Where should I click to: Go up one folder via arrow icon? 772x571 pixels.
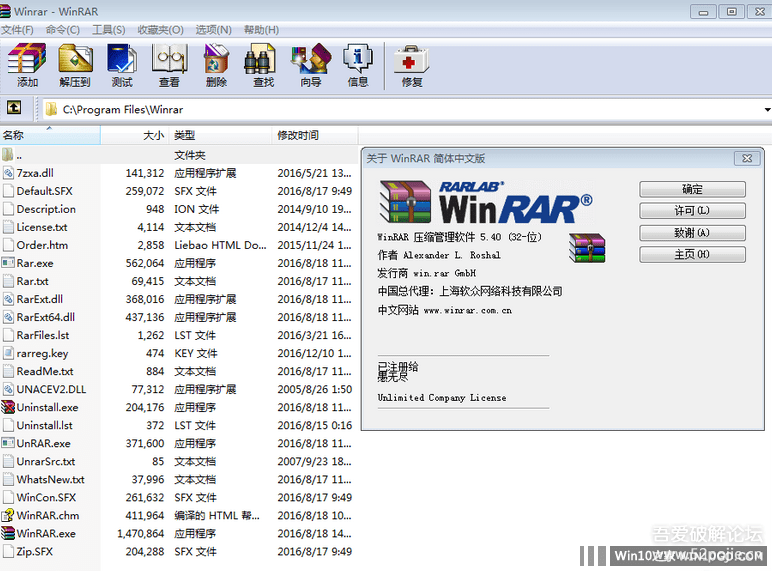pos(14,107)
